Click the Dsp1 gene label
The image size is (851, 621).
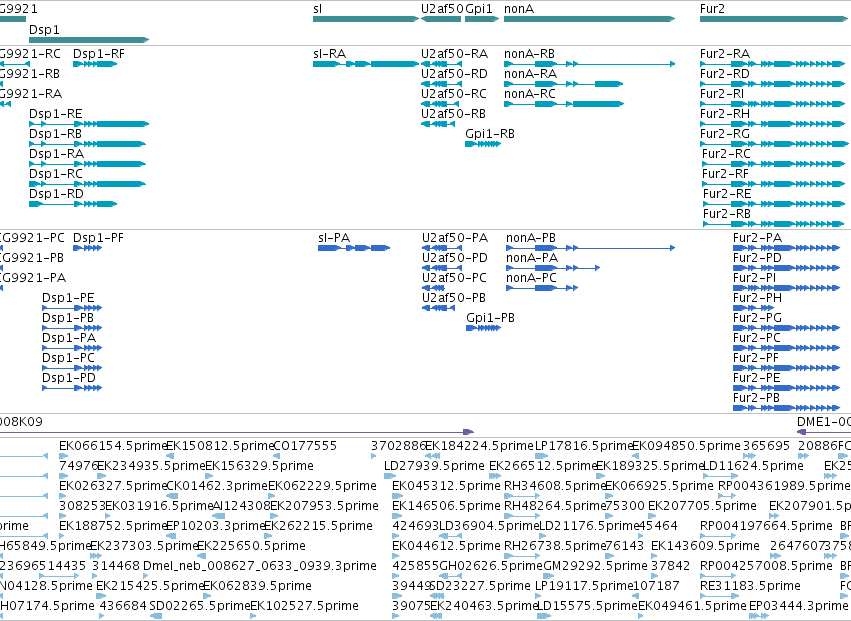point(44,29)
